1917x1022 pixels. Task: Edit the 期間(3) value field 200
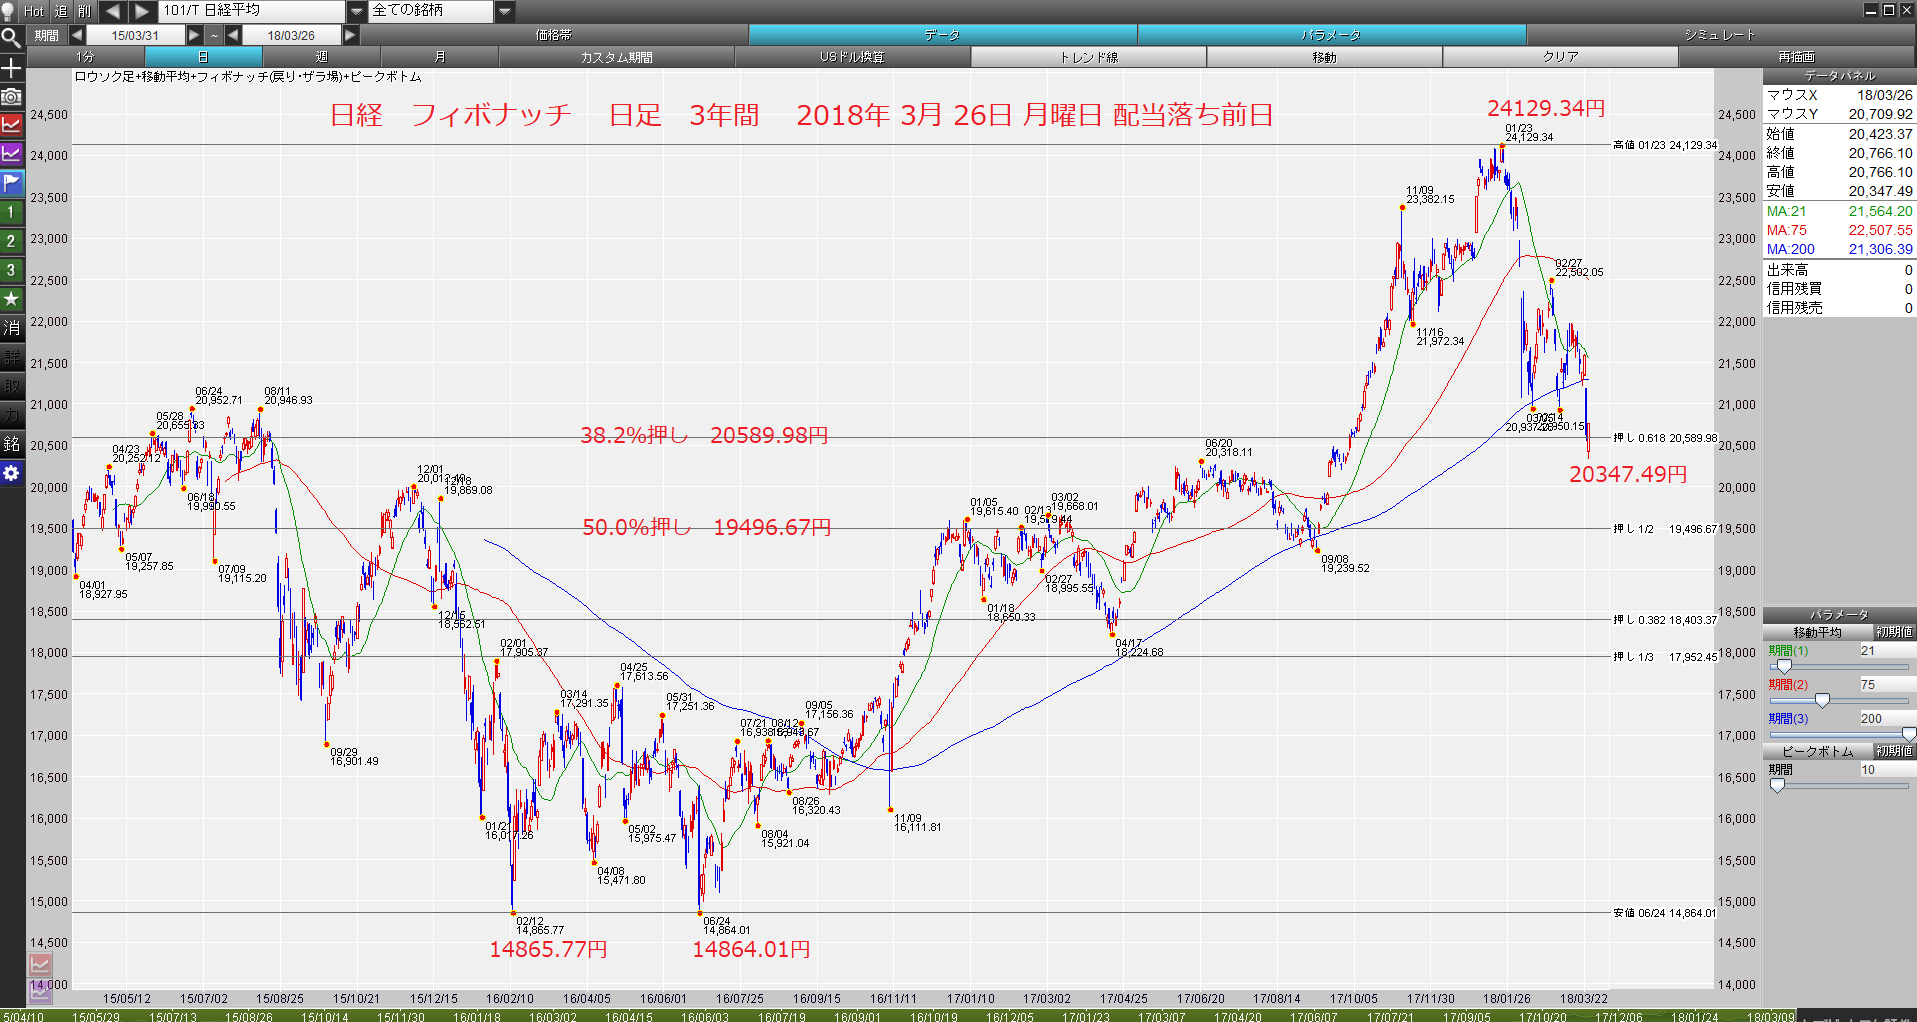(1887, 719)
